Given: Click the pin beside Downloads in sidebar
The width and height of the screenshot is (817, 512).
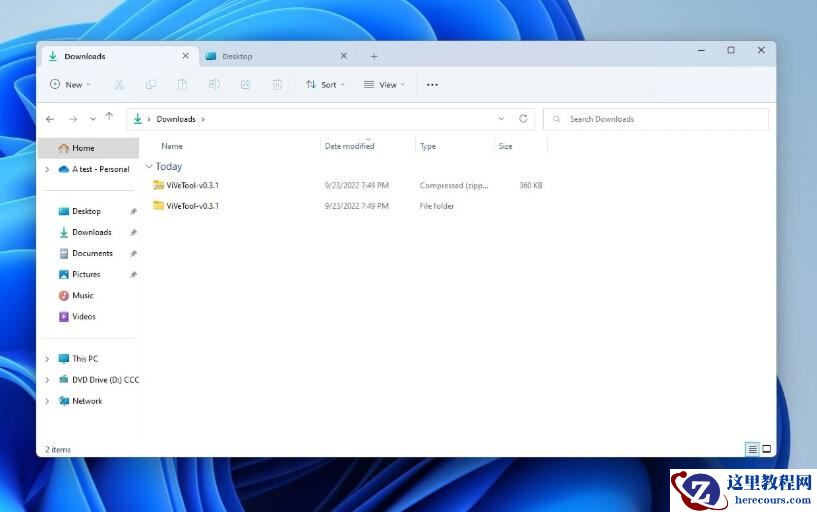Looking at the screenshot, I should coord(133,232).
